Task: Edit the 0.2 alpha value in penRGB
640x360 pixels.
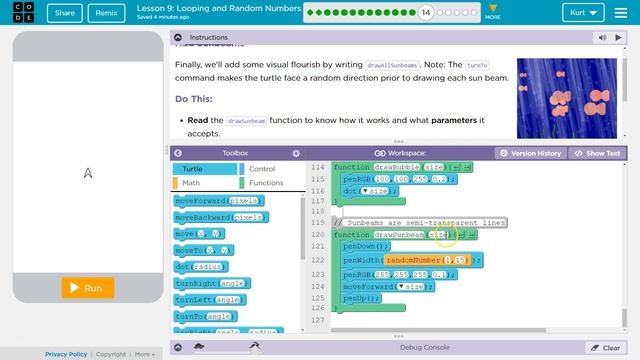Action: (439, 179)
